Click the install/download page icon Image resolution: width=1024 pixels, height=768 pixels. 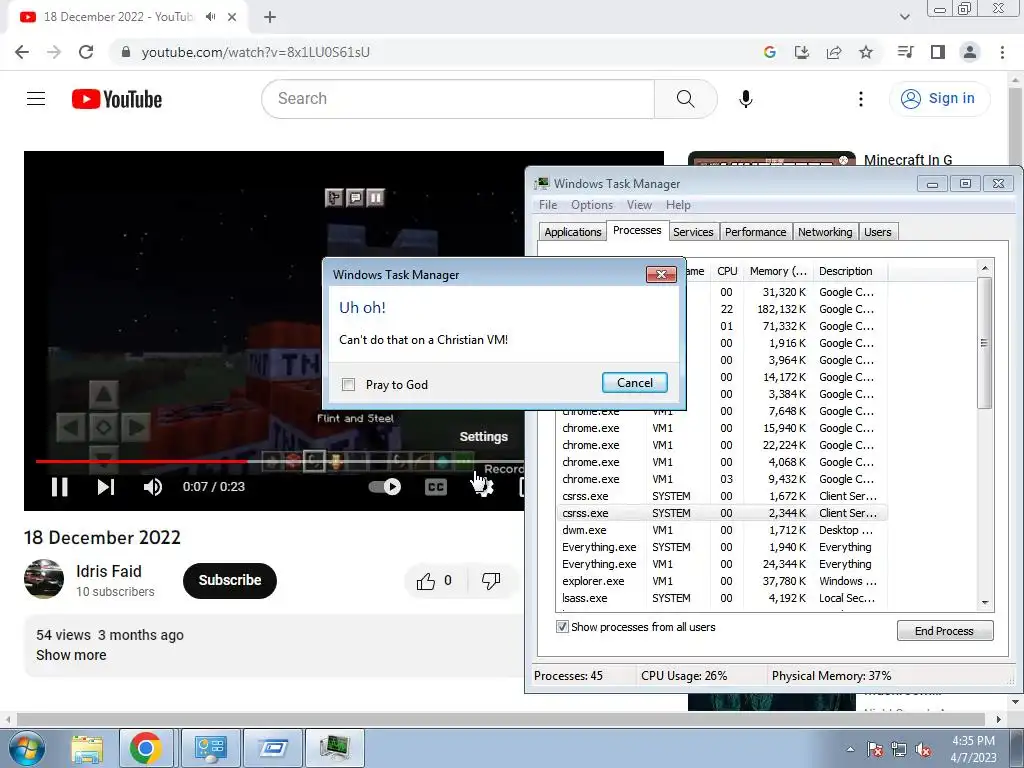point(802,52)
